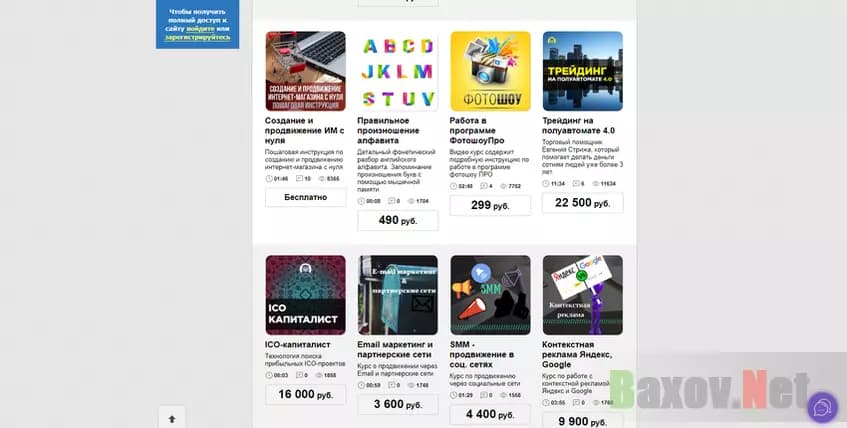
Task: Open the ICO КАПИТАЛИСТ course image
Action: (x=305, y=295)
